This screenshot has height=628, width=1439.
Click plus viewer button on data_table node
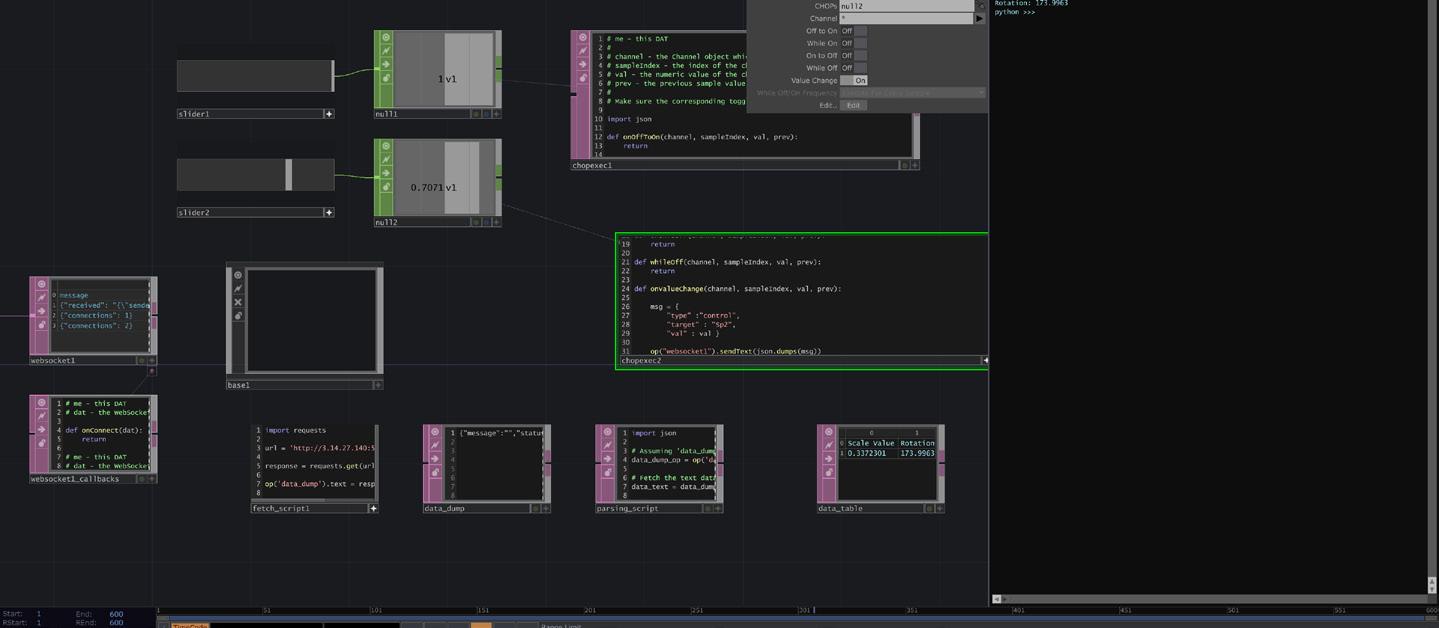point(939,508)
